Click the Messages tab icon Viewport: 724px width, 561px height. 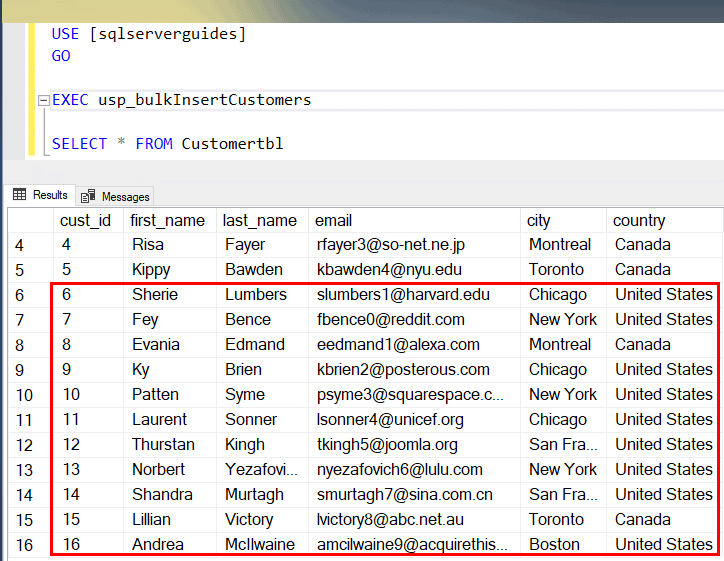pyautogui.click(x=88, y=196)
